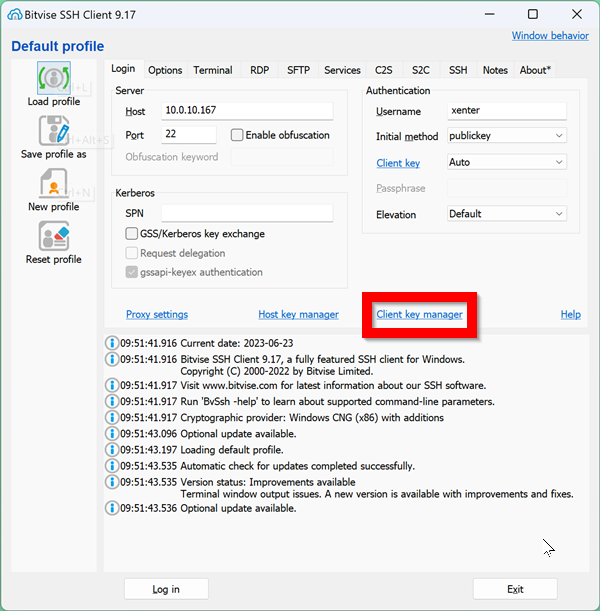The width and height of the screenshot is (600, 611).
Task: Click the Bitvise cloud icon in title bar
Action: [x=16, y=14]
